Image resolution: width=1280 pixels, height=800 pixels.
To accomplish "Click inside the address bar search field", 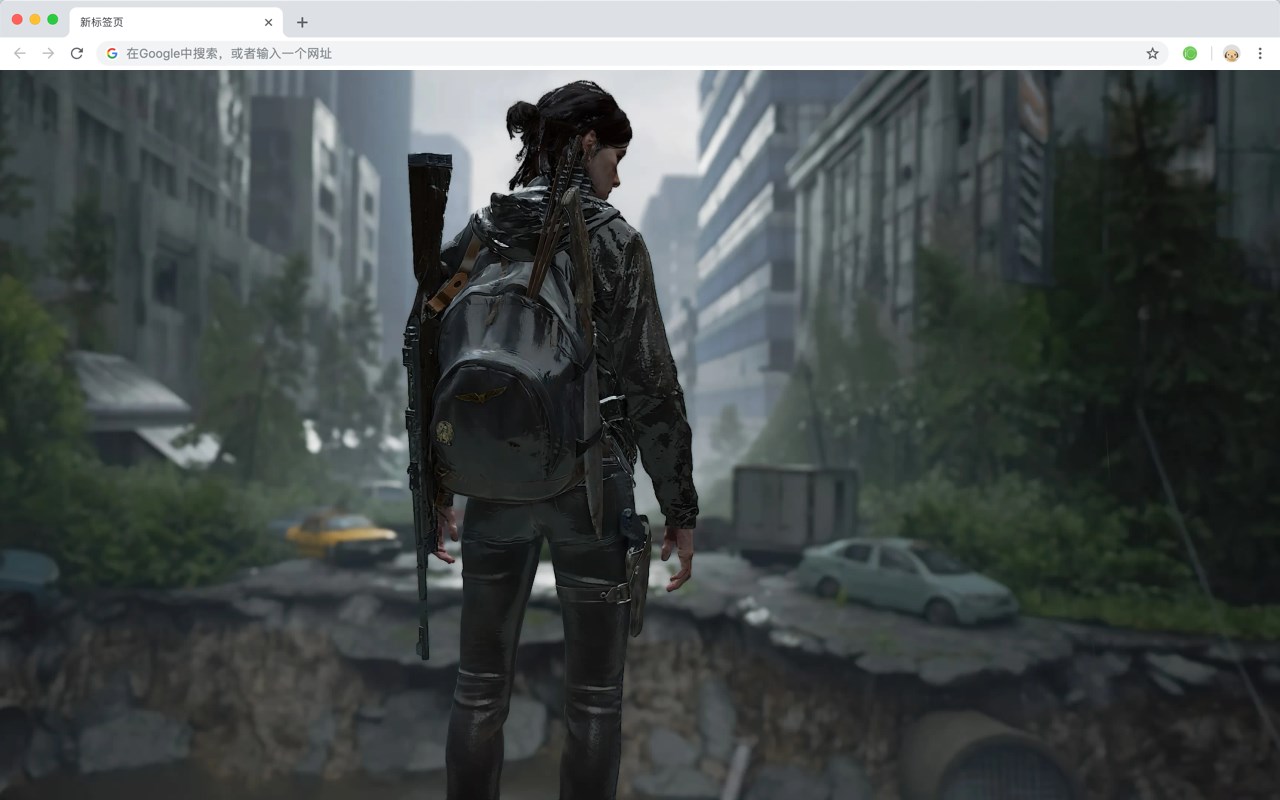I will click(400, 53).
